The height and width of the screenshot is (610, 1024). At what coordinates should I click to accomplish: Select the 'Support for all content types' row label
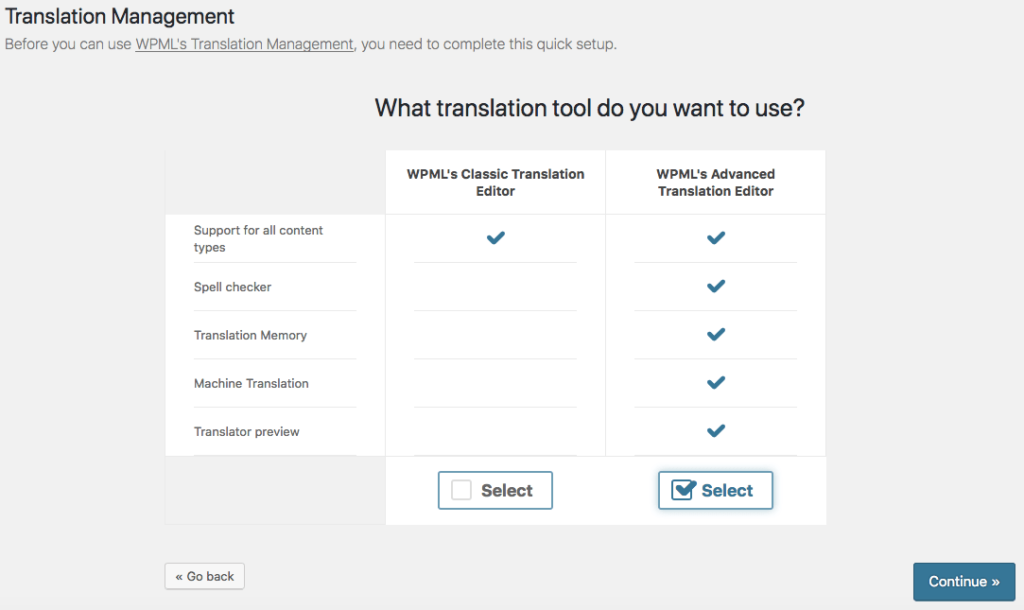pos(258,238)
